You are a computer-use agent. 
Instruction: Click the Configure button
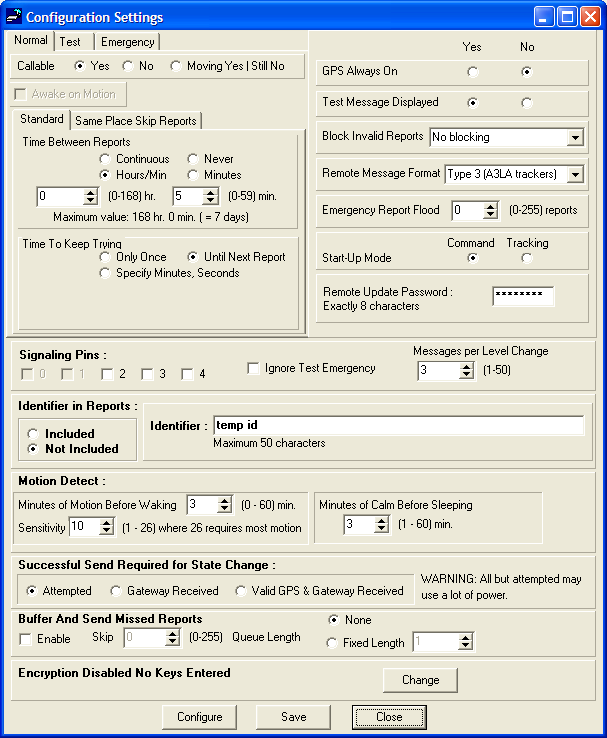(200, 717)
